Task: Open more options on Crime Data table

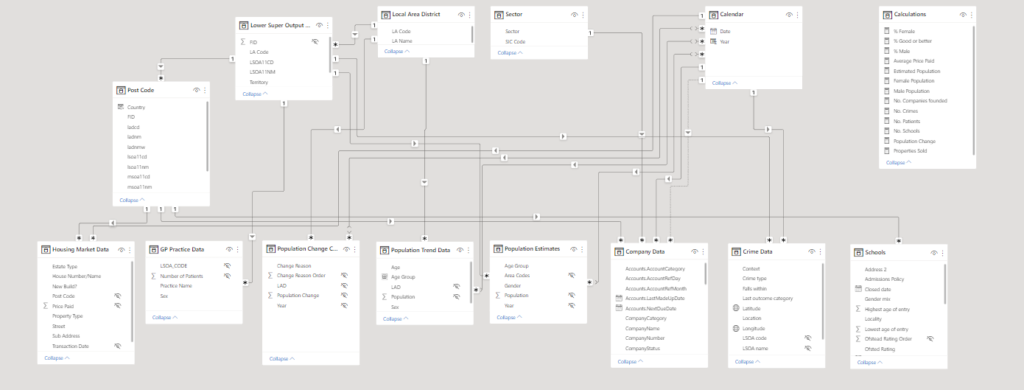Action: [x=821, y=252]
